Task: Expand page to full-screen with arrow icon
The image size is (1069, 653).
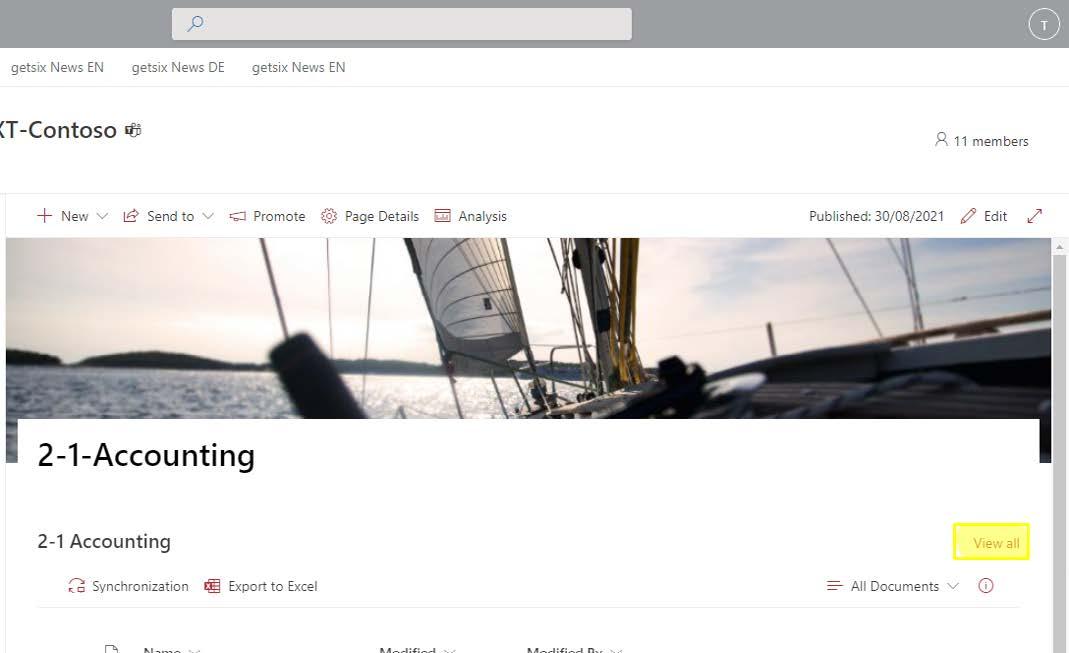Action: (1034, 216)
